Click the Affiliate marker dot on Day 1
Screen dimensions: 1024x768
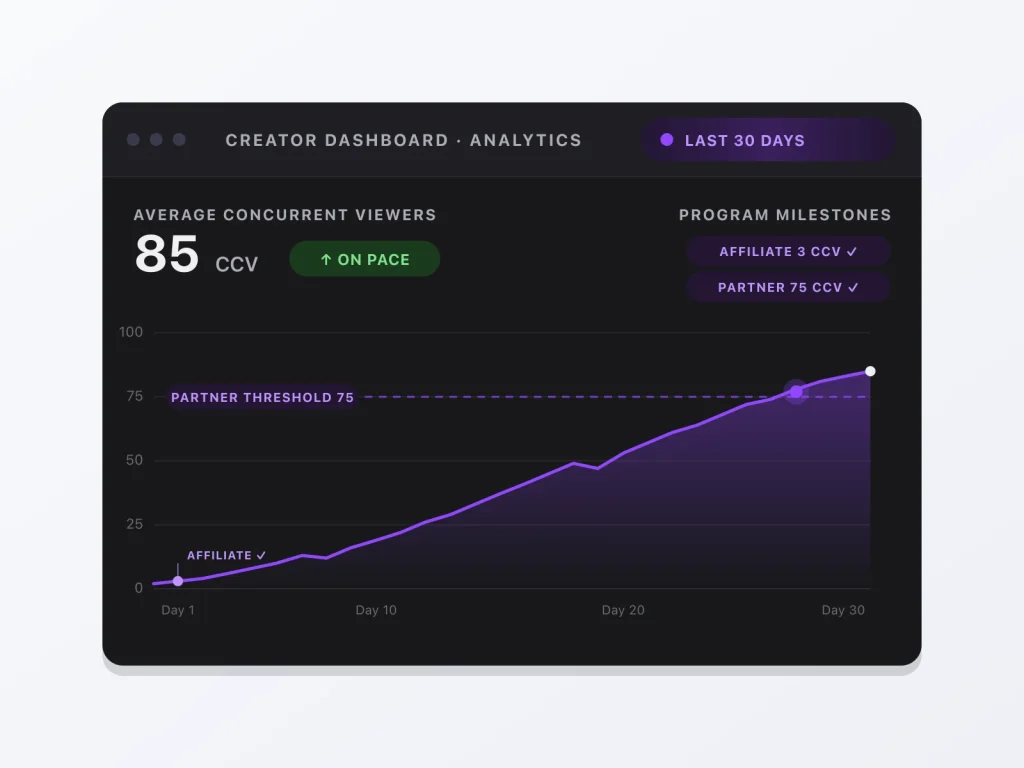178,581
